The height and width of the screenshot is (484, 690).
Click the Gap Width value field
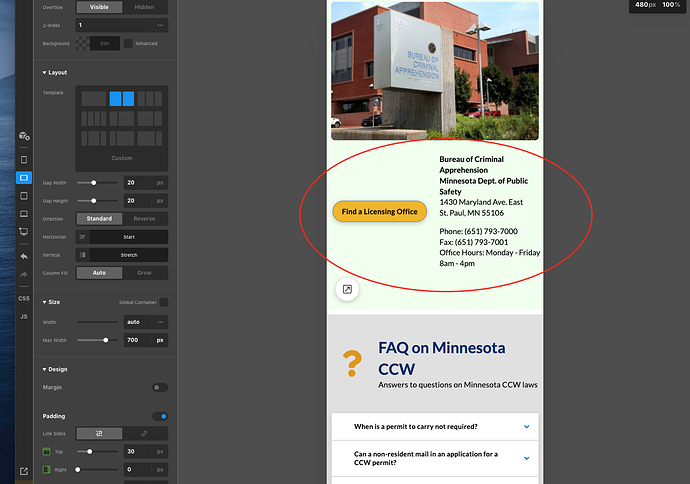[x=137, y=183]
